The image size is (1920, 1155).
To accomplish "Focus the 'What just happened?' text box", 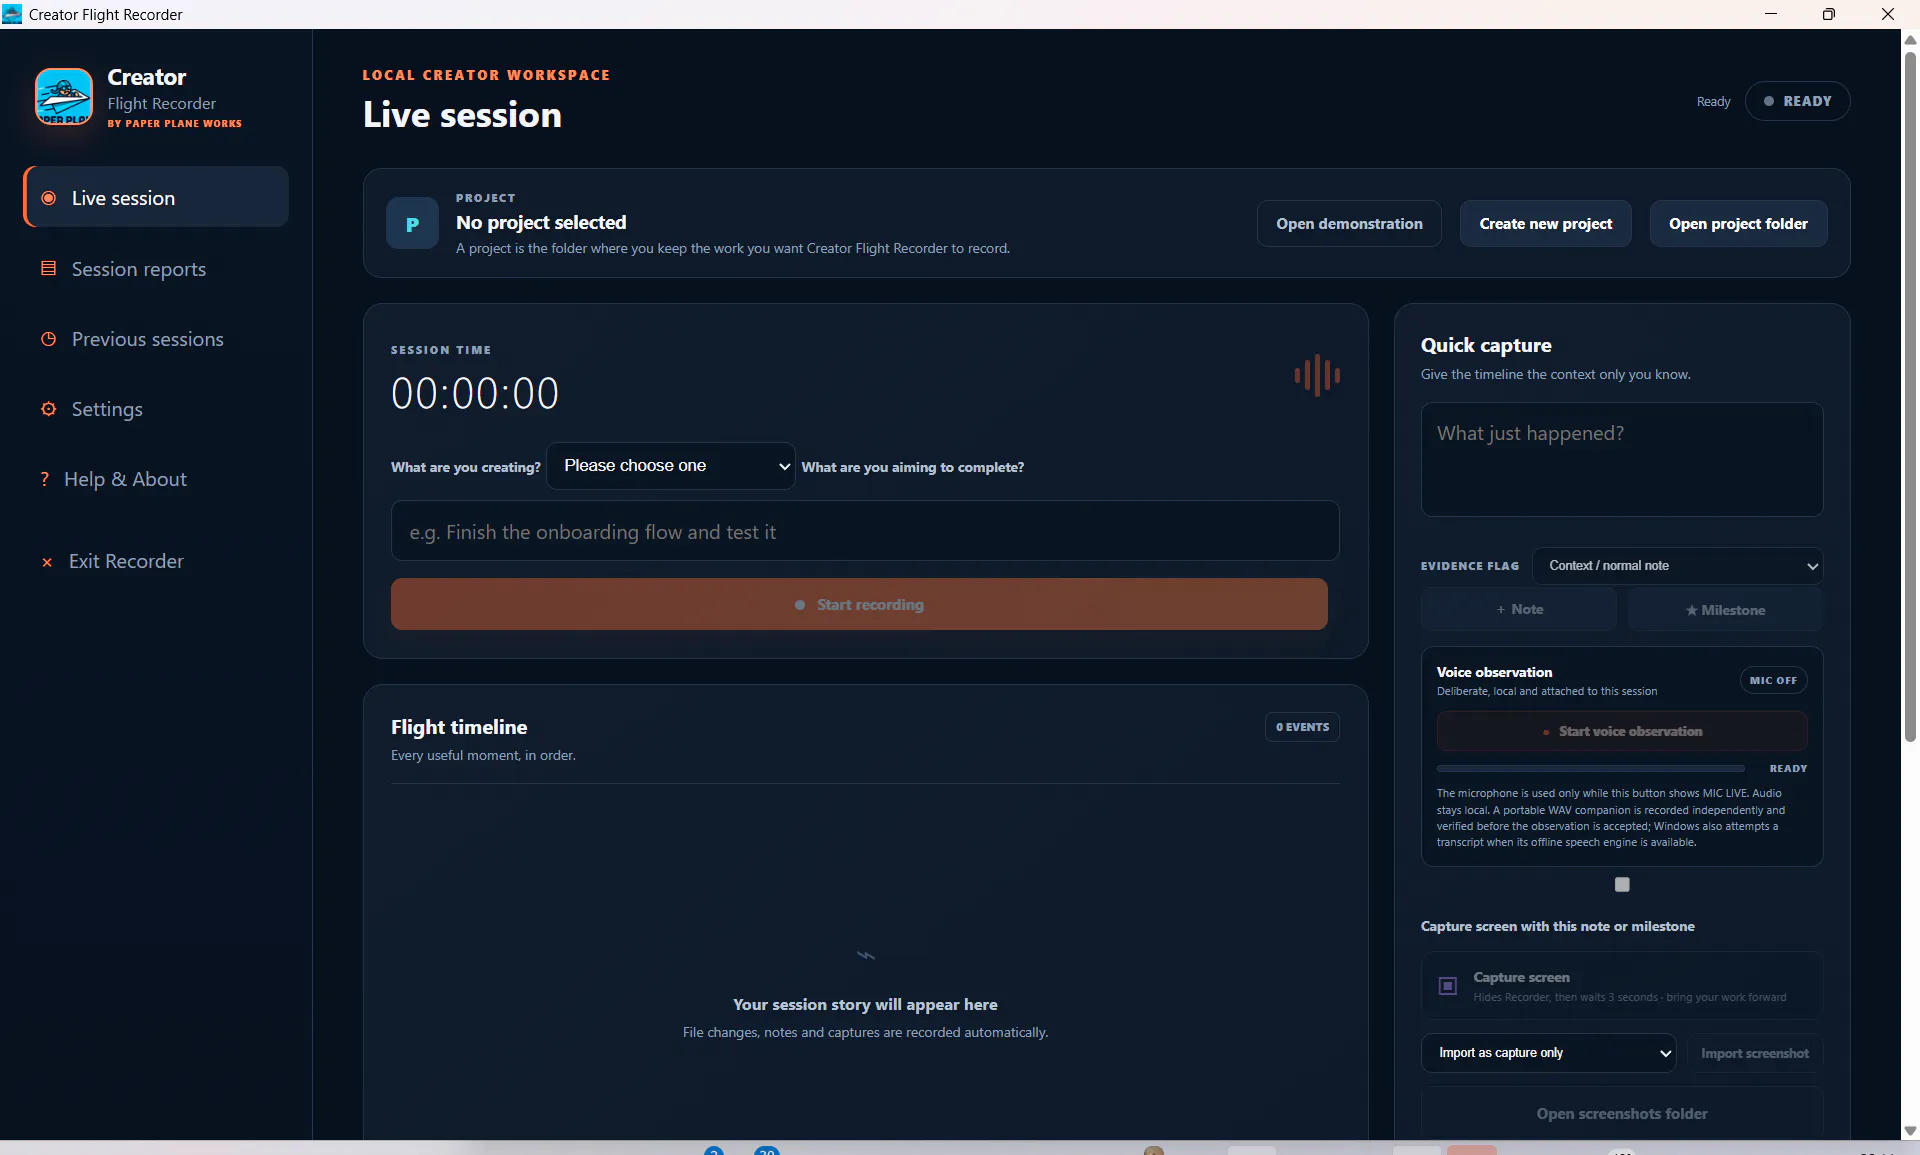I will (x=1622, y=460).
